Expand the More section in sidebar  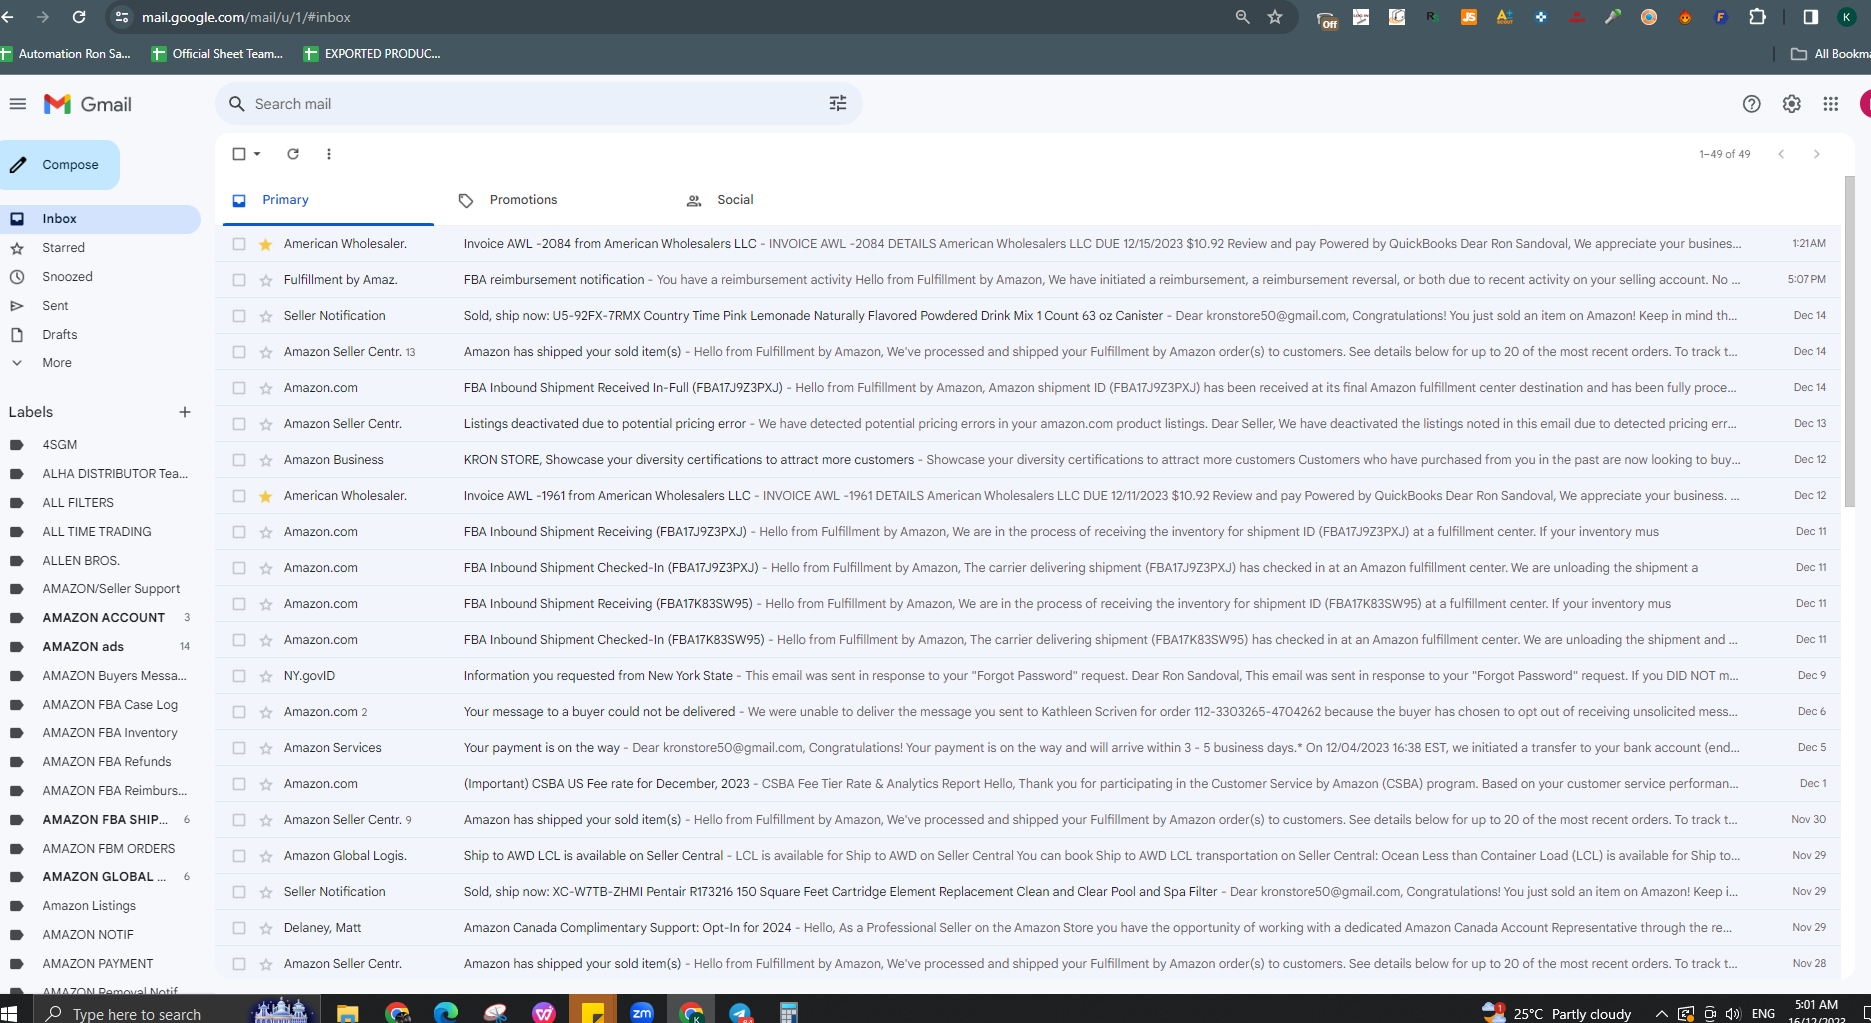(x=57, y=363)
